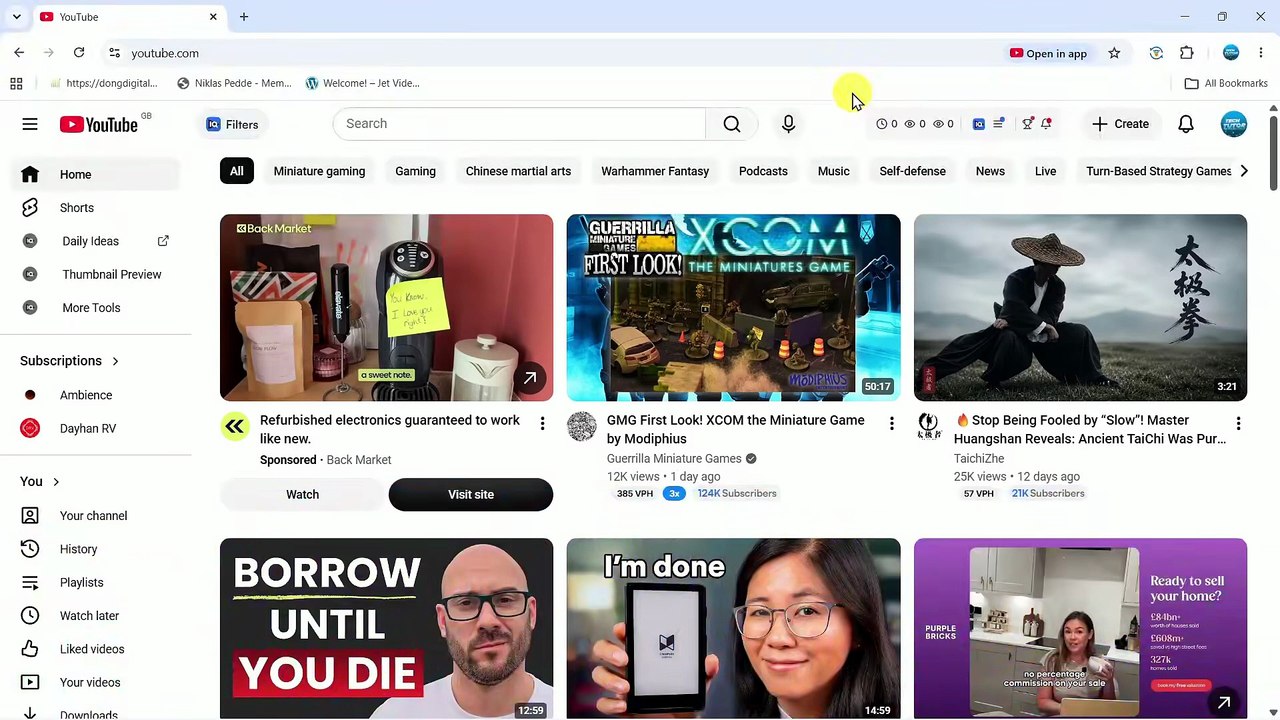The width and height of the screenshot is (1280, 720).
Task: Bookmark this page with the star icon
Action: tap(1114, 53)
